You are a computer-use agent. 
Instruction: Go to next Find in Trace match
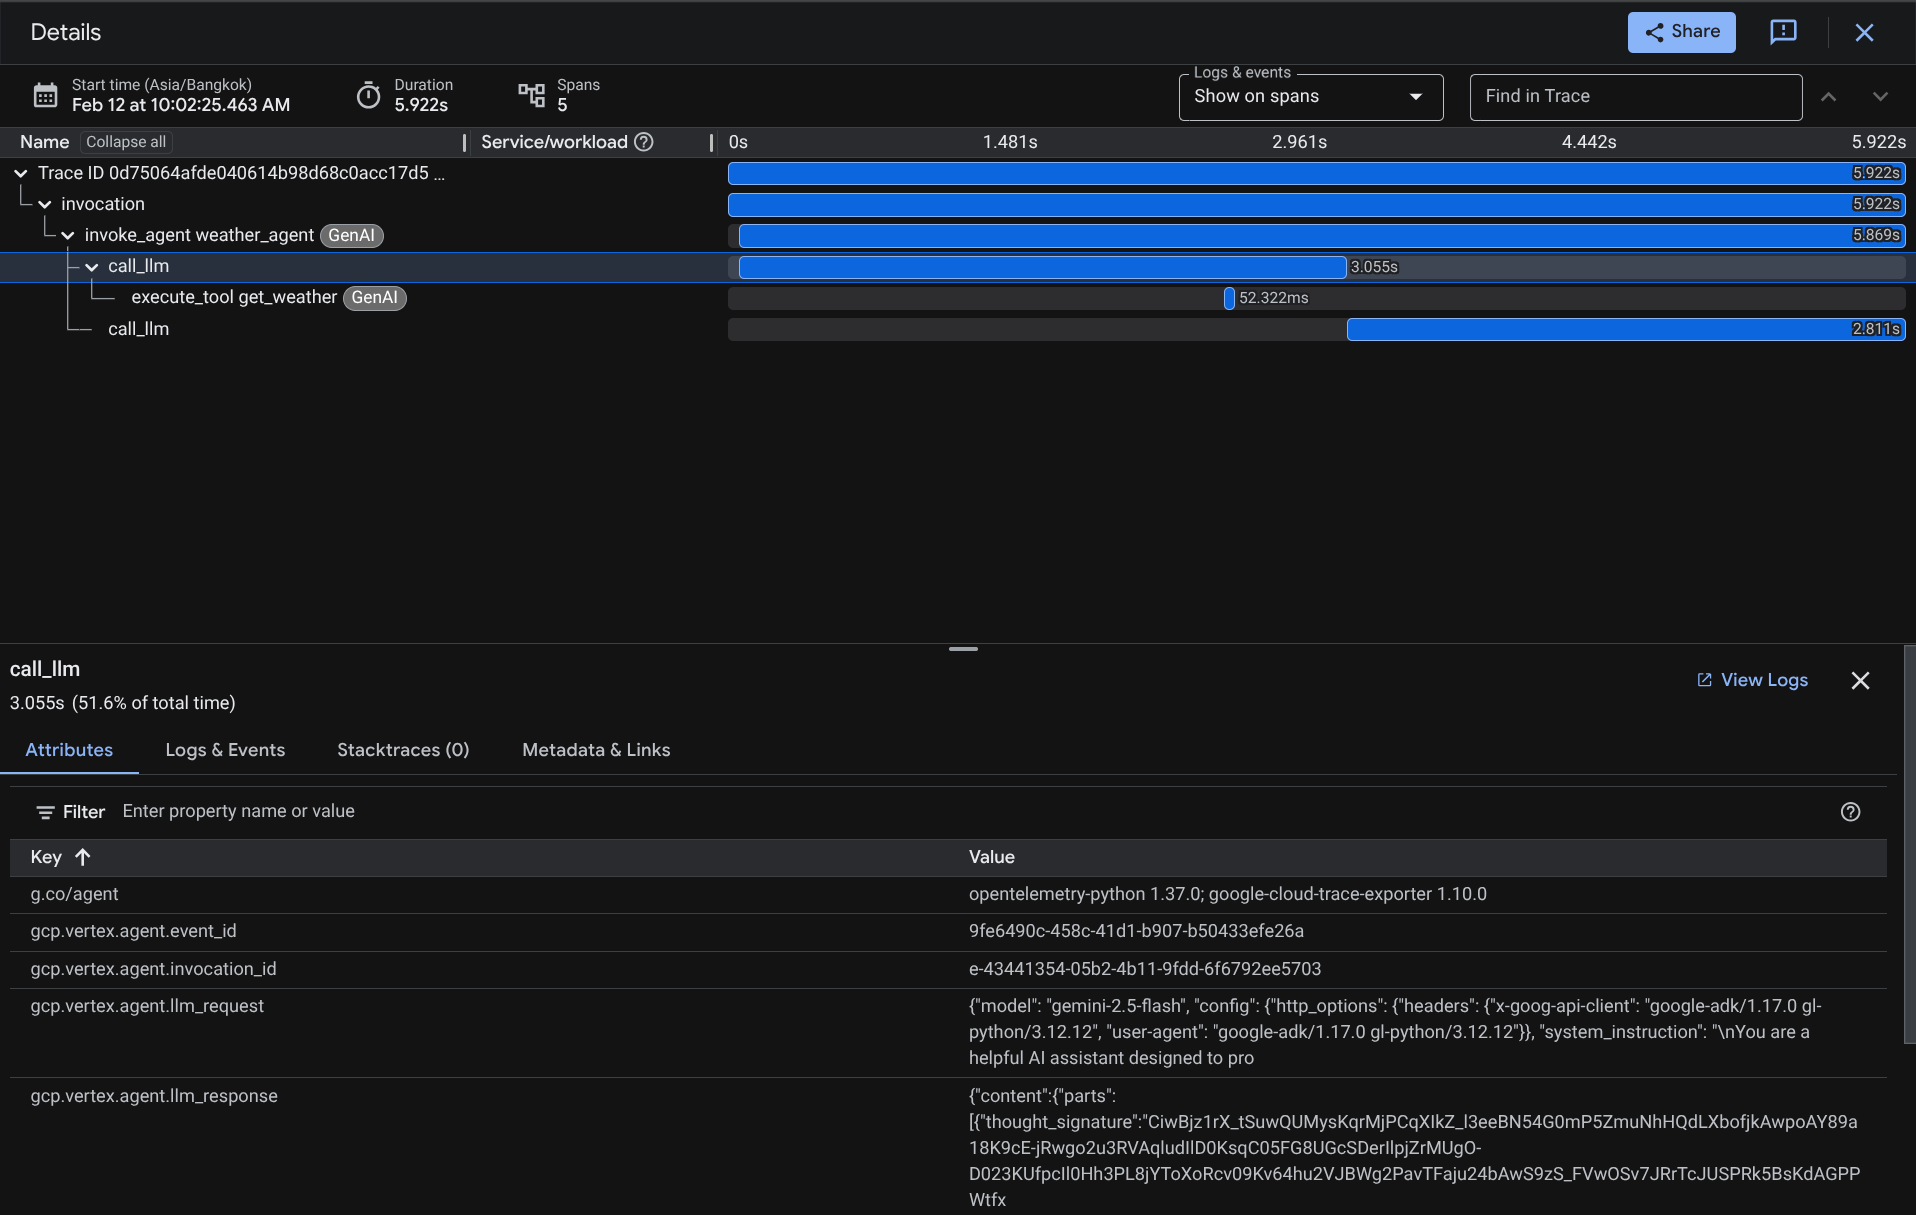(1880, 97)
